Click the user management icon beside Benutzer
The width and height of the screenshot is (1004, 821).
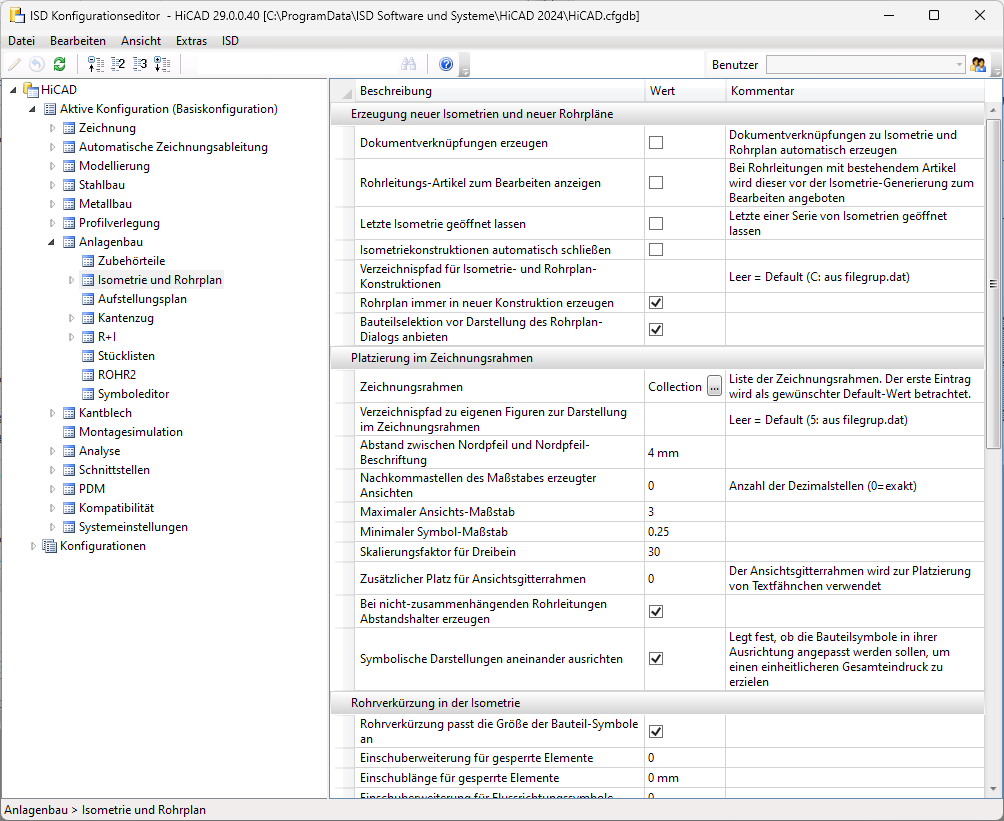(x=978, y=65)
